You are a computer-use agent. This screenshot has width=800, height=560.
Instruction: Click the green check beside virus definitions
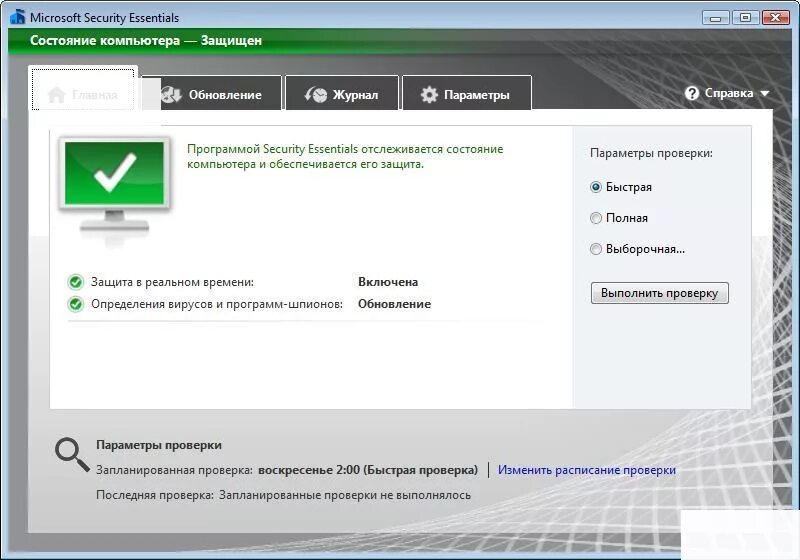pos(76,304)
